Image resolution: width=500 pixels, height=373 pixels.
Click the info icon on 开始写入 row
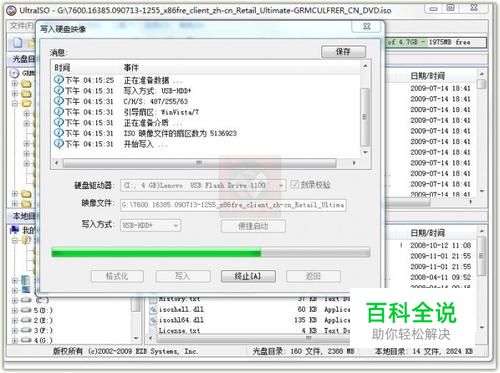(59, 144)
